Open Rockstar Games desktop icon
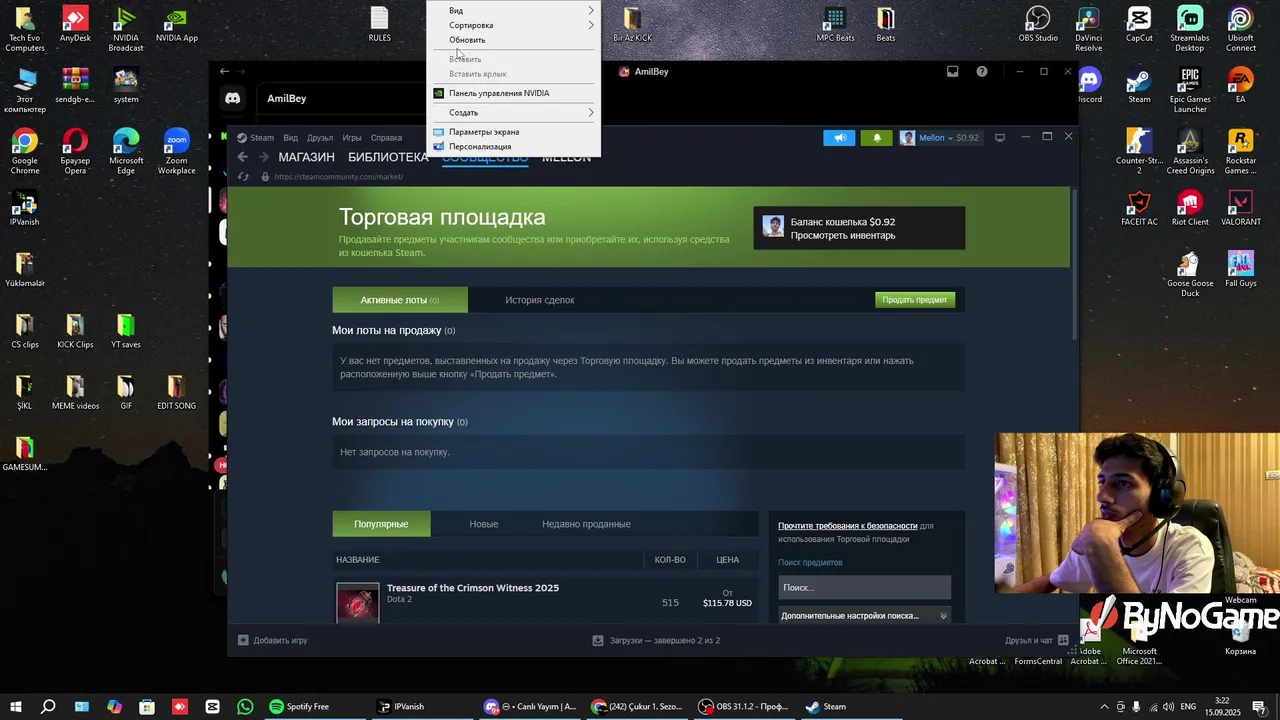 (x=1241, y=151)
